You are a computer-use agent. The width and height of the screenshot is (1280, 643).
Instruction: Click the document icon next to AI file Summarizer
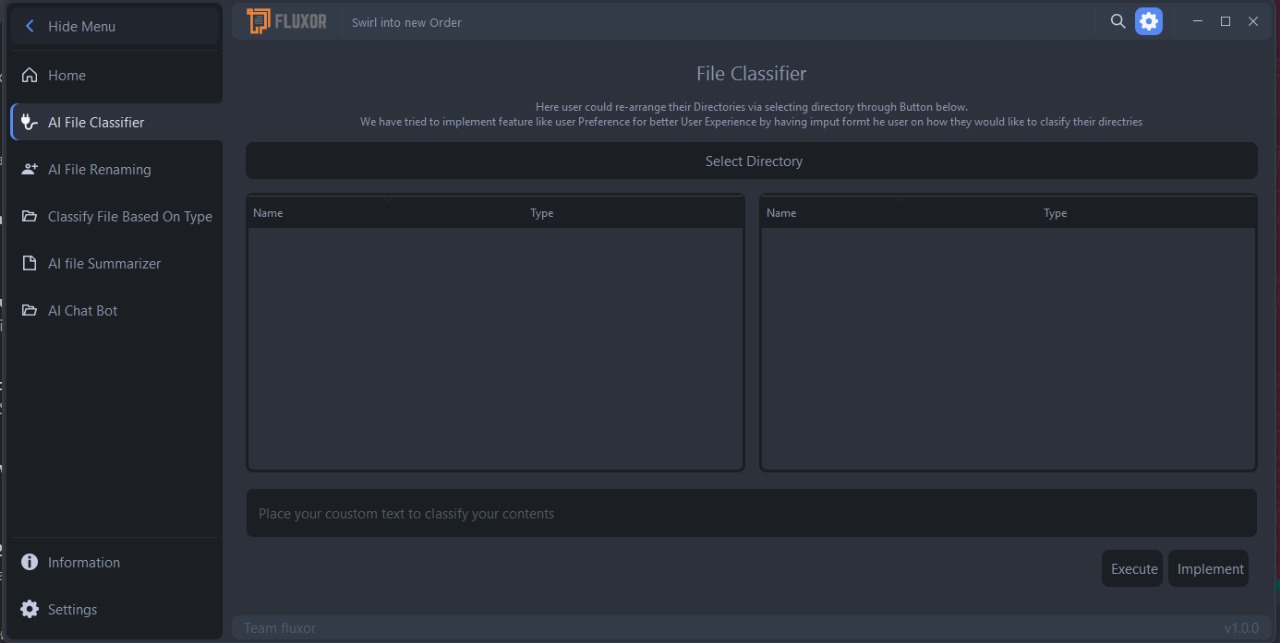(28, 263)
